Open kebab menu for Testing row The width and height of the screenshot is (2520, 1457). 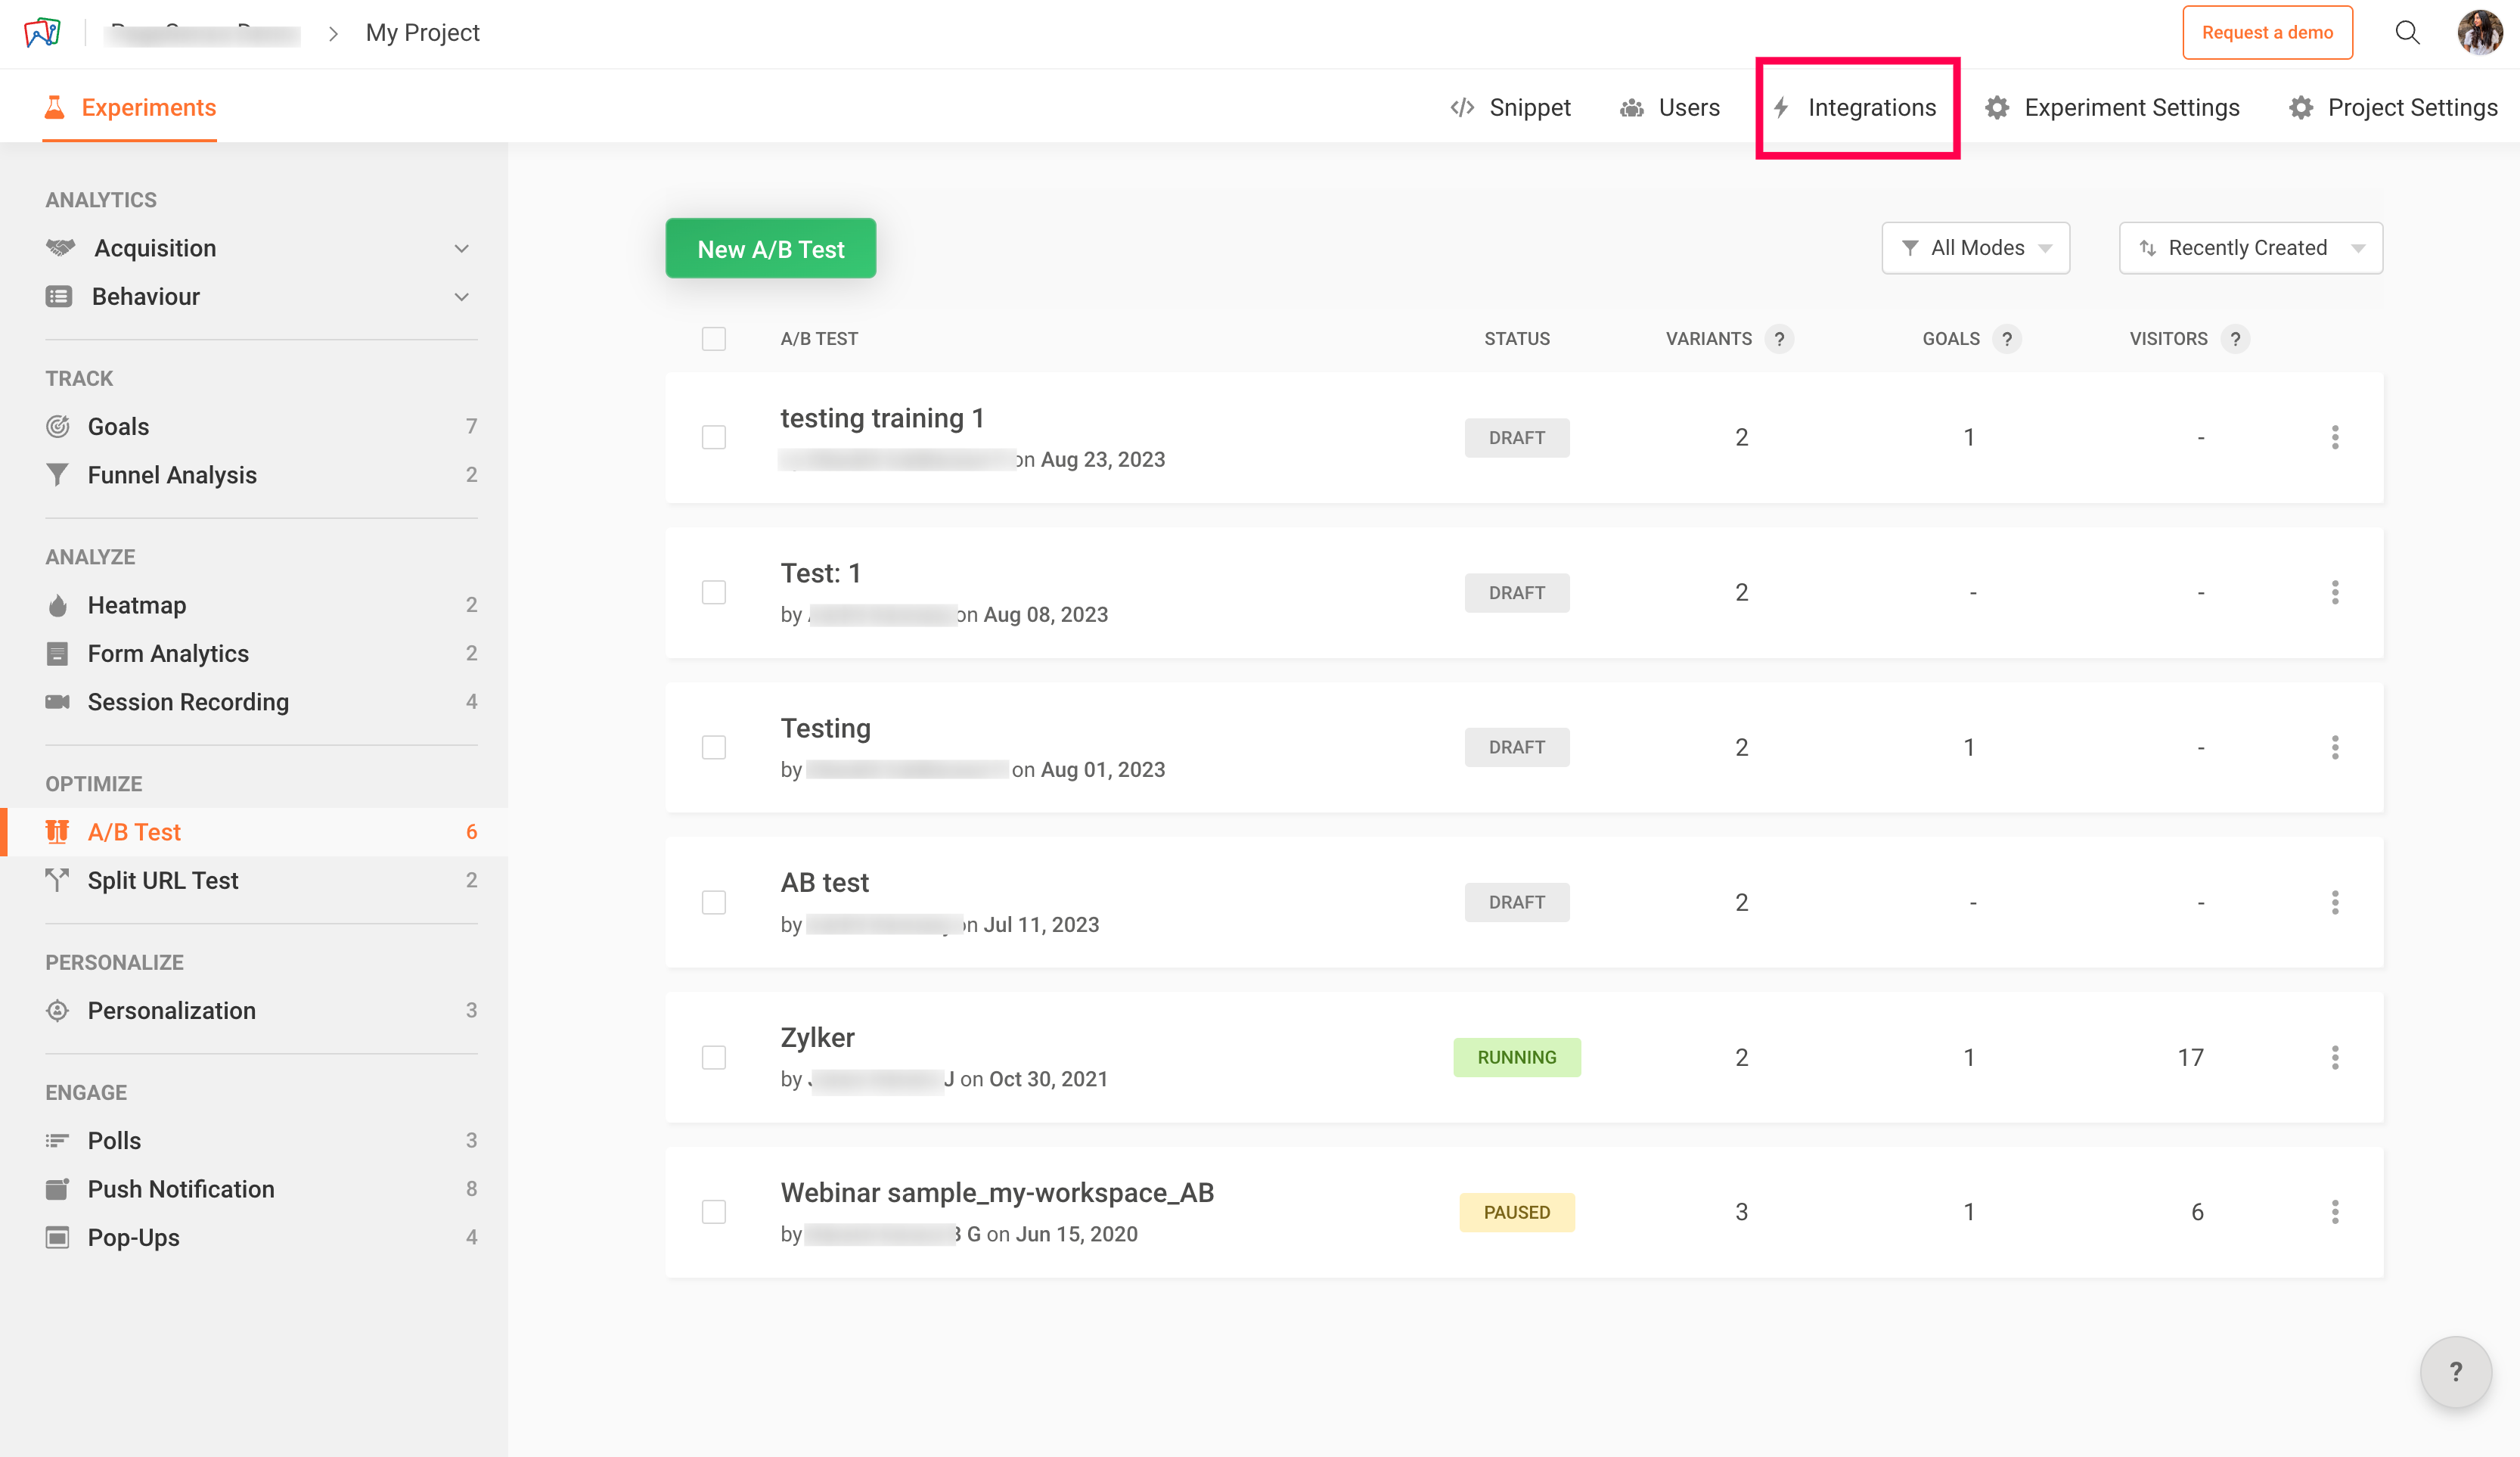[2335, 747]
